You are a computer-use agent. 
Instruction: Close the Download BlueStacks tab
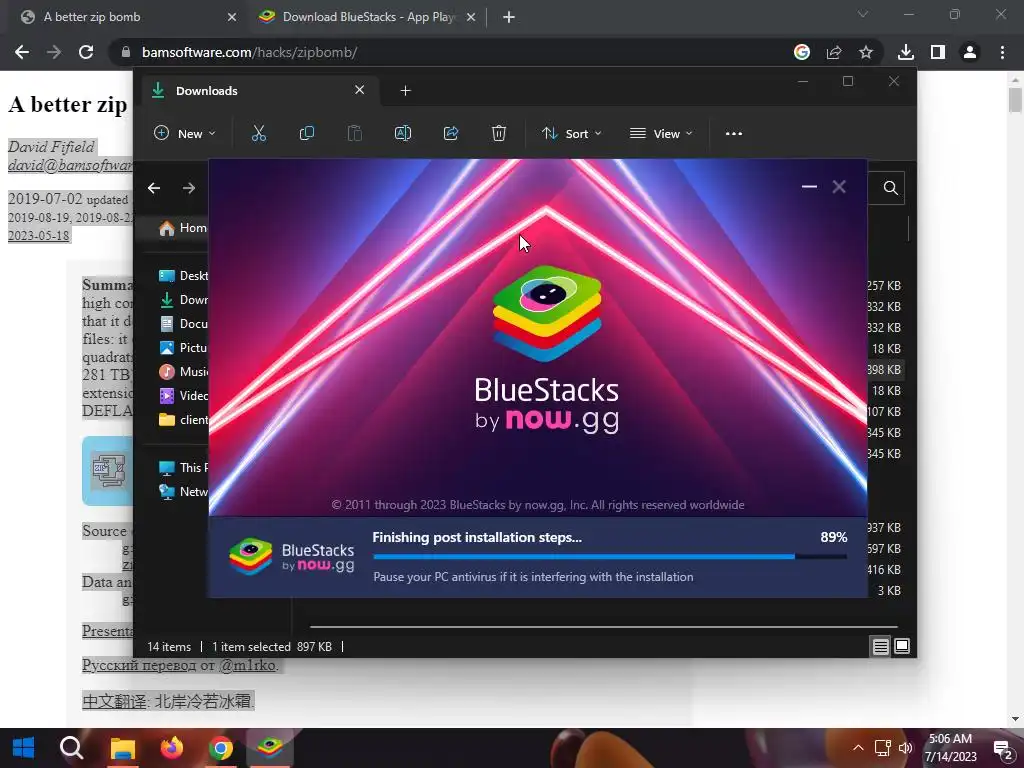click(x=471, y=17)
